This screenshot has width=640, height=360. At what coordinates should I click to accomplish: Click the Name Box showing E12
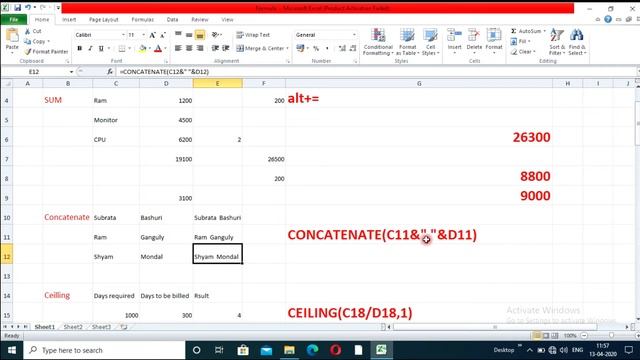coord(34,72)
